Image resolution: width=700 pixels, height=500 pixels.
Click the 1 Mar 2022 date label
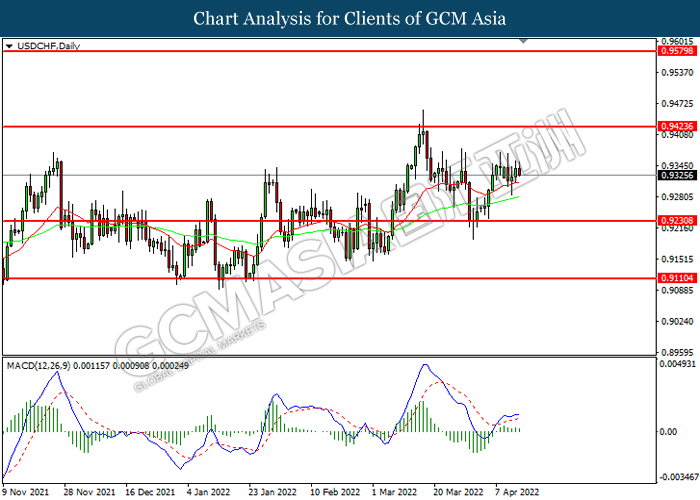(395, 492)
